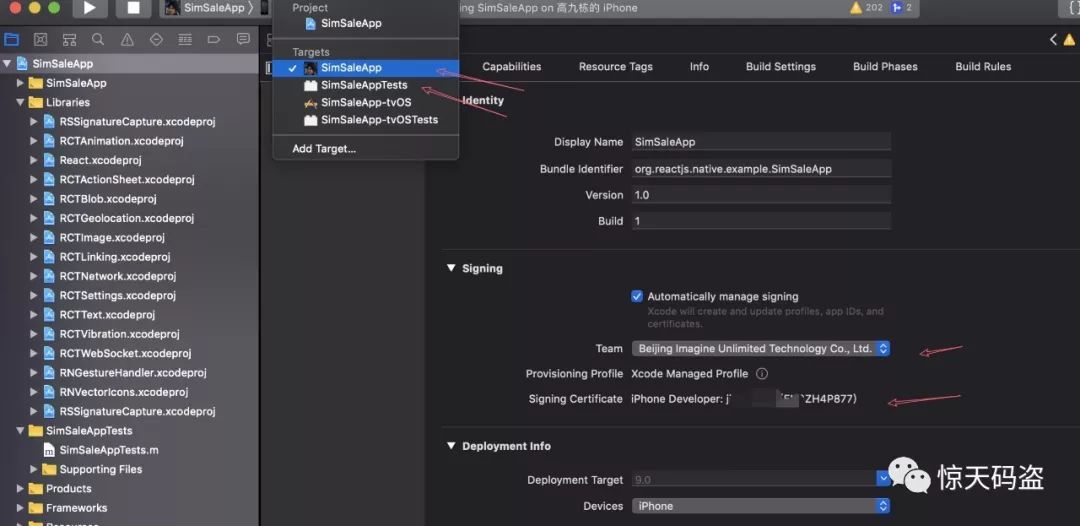
Task: Select the SimSaleAppTests.m file
Action: tap(109, 450)
